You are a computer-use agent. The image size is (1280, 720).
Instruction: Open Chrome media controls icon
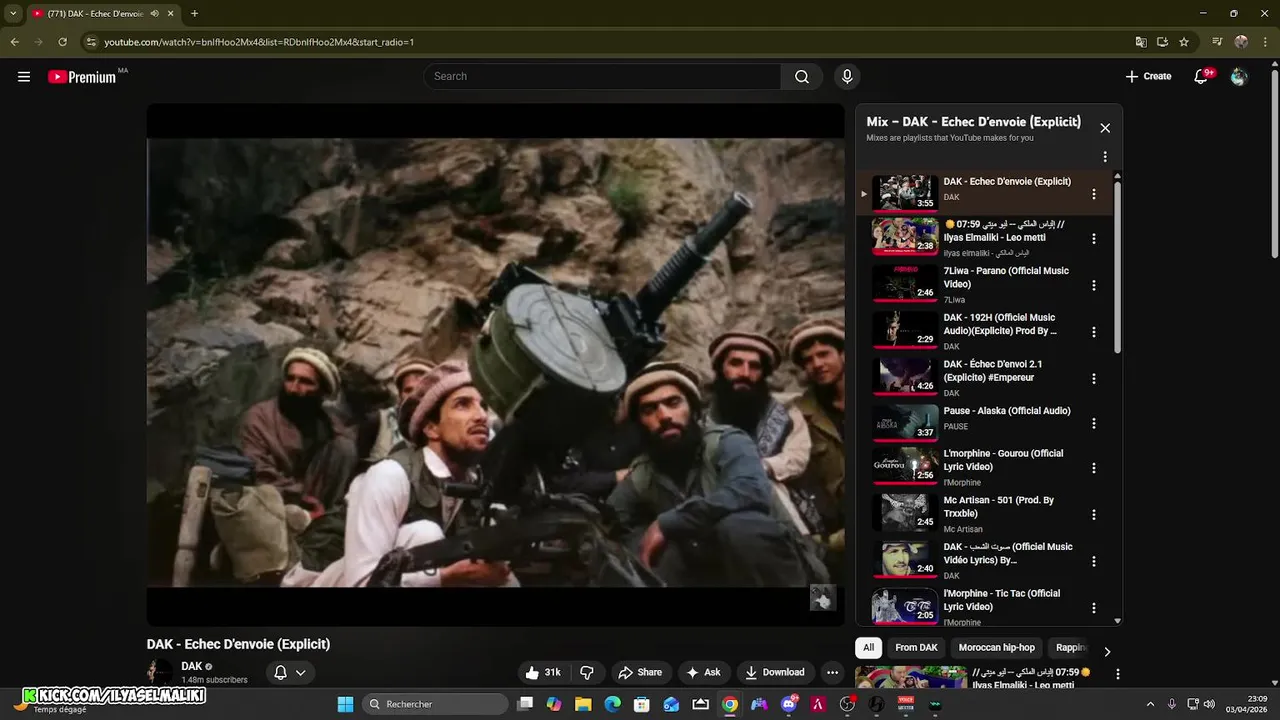[x=1217, y=42]
